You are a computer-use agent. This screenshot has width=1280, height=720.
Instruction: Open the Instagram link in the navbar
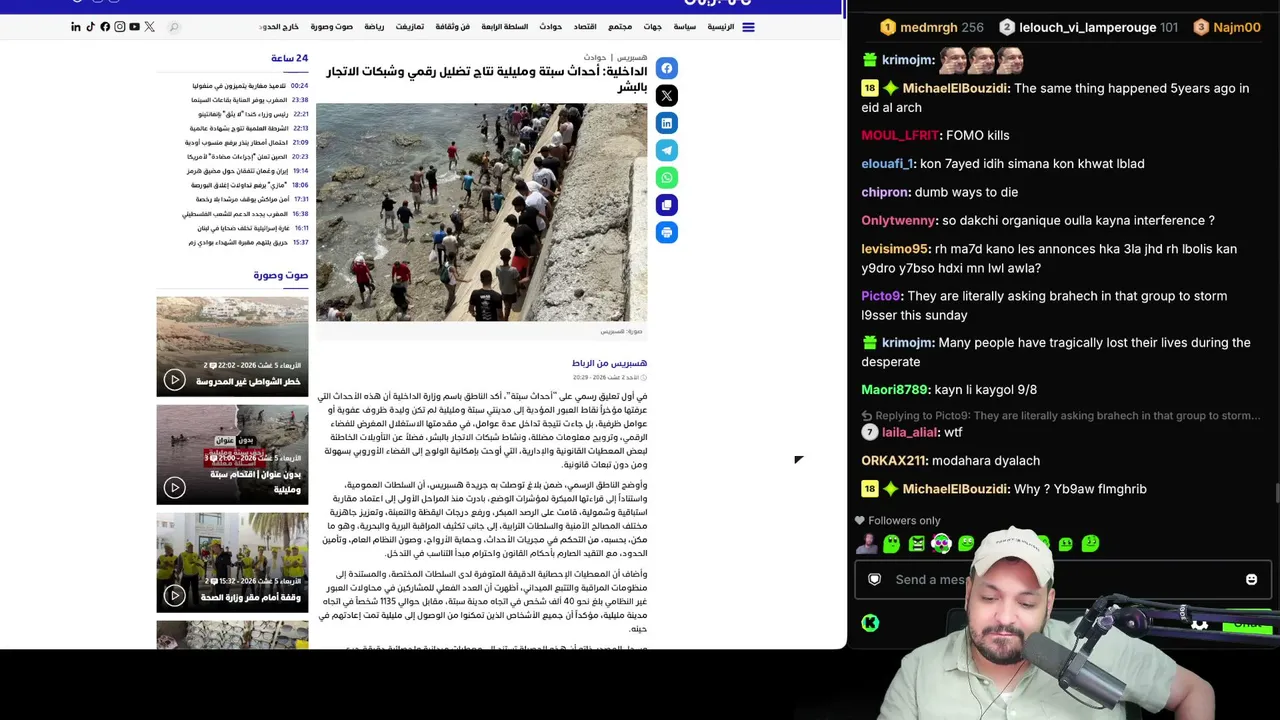pos(120,27)
